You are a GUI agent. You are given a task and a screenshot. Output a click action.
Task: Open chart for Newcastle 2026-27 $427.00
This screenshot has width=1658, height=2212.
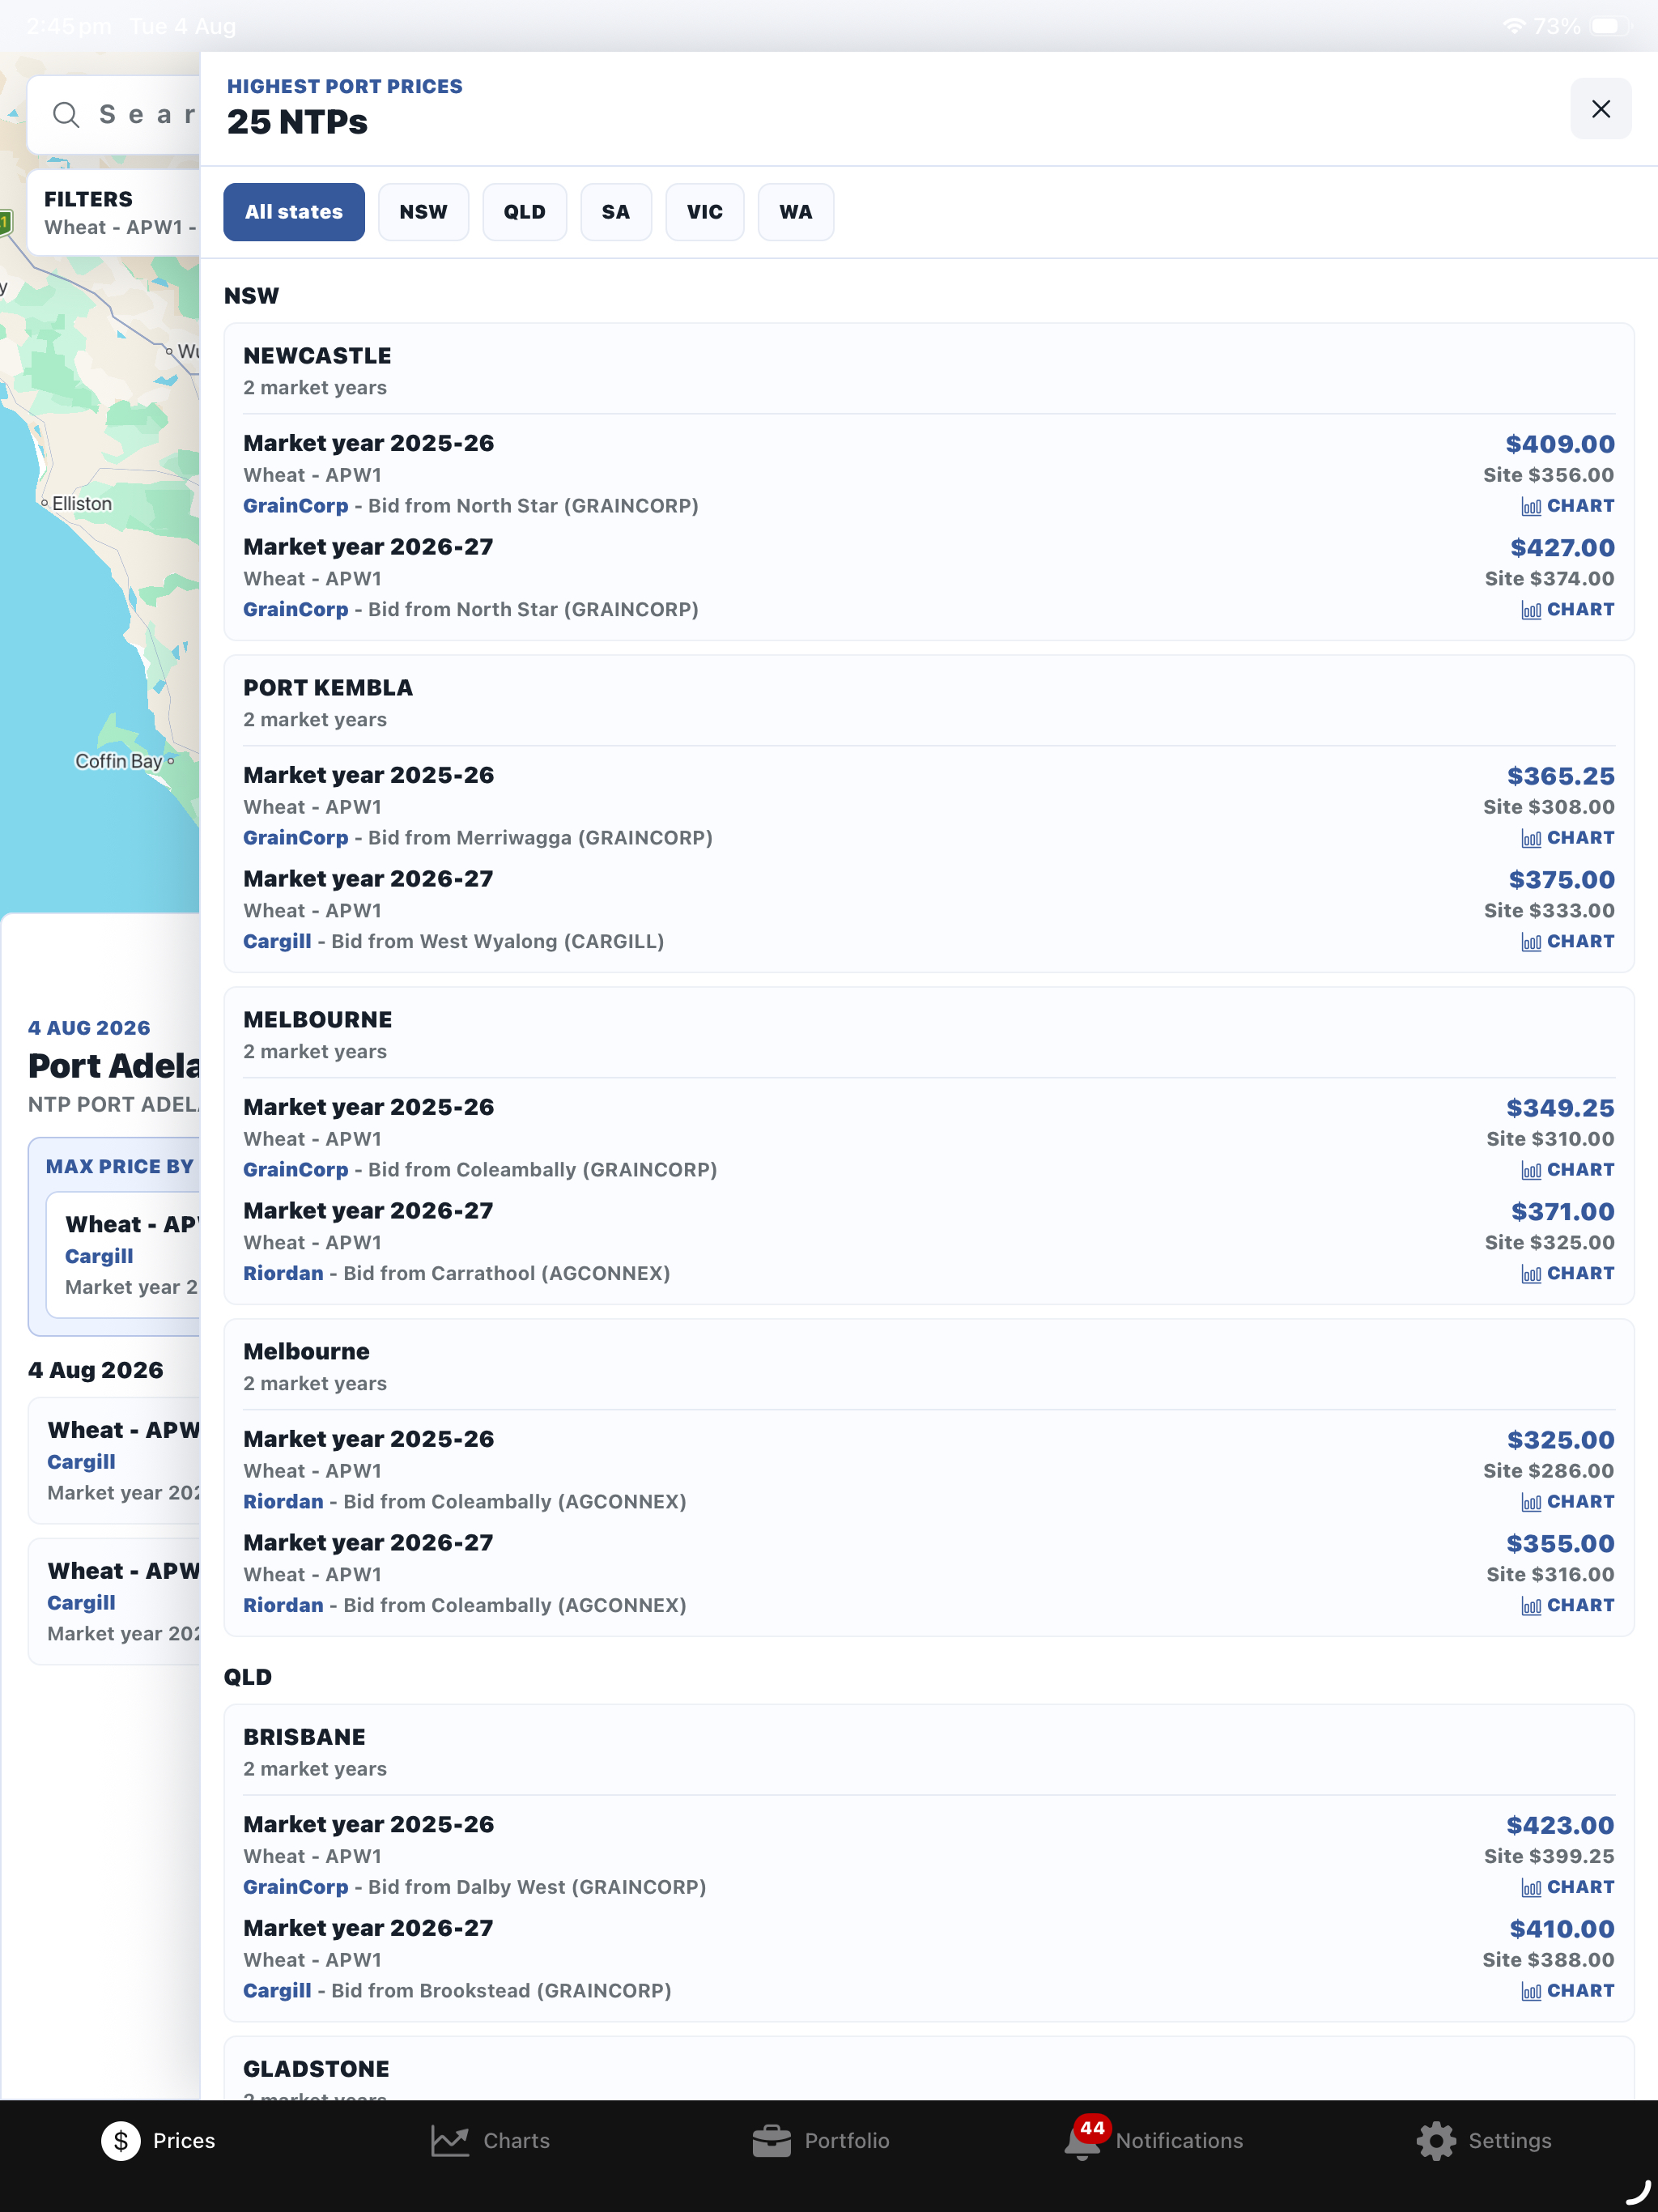(1567, 610)
